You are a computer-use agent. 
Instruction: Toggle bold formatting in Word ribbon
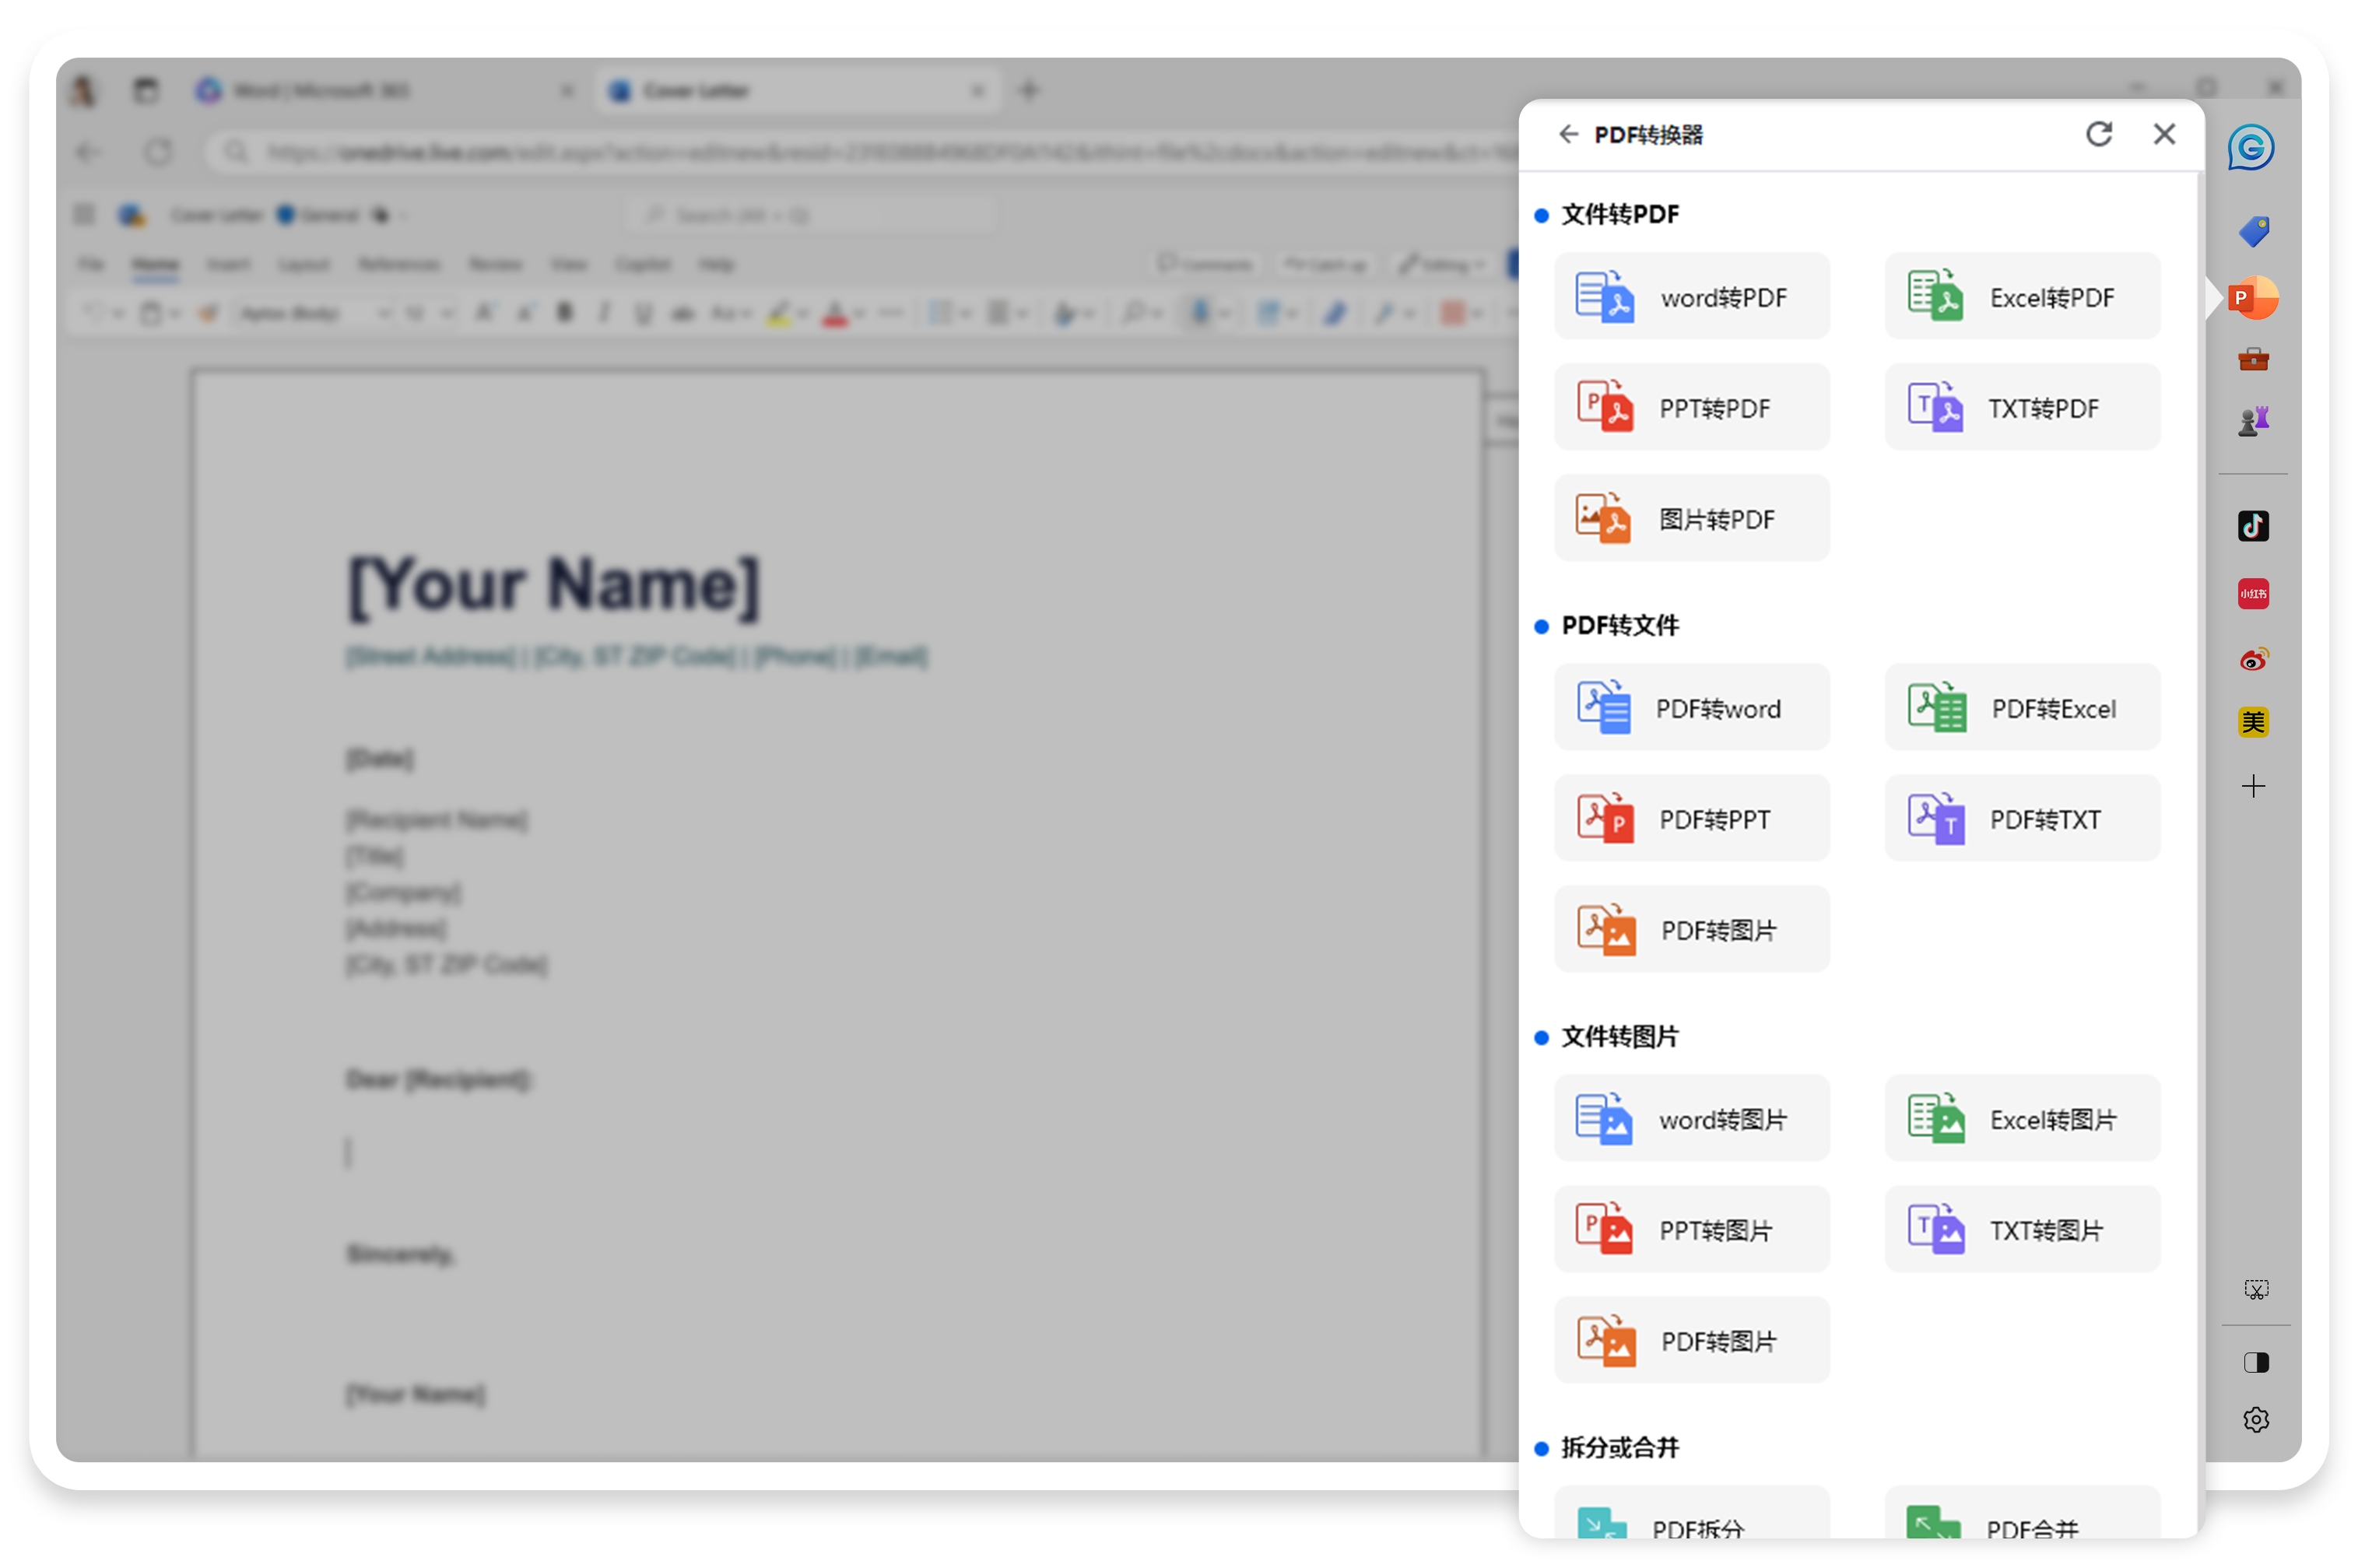pyautogui.click(x=565, y=313)
